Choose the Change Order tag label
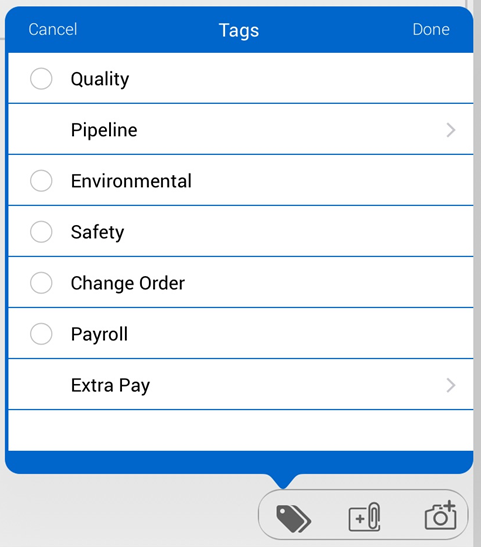Screen dimensions: 481x547 coord(128,283)
